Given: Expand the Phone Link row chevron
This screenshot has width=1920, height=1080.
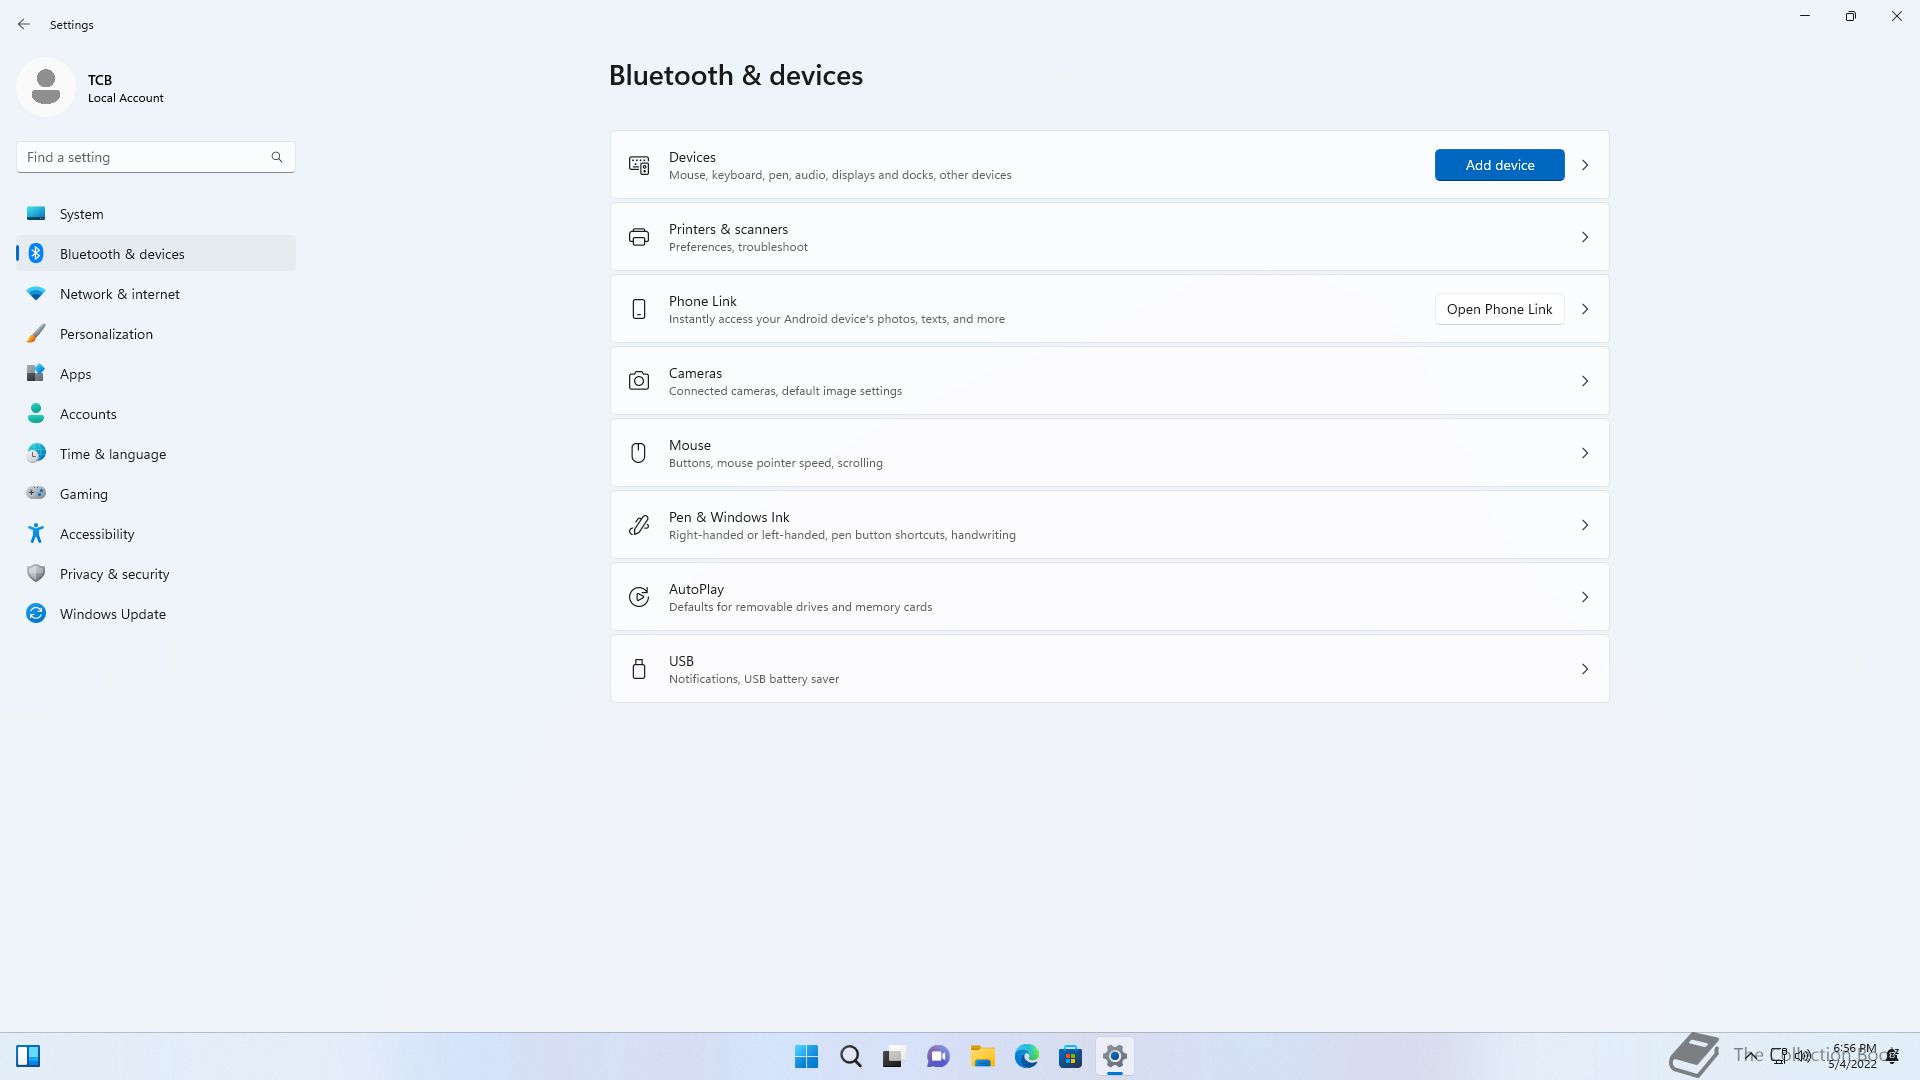Looking at the screenshot, I should pos(1585,309).
